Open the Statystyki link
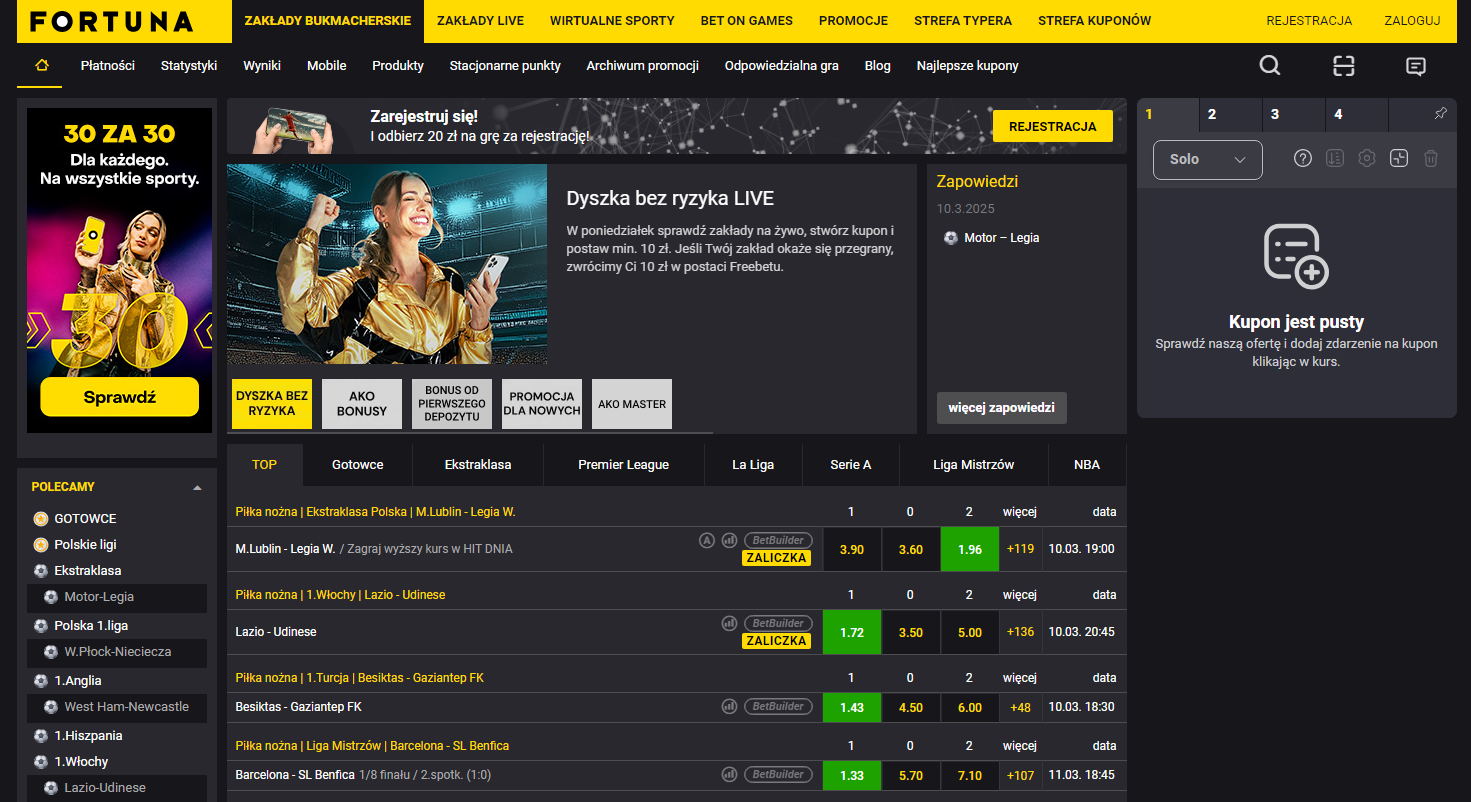The width and height of the screenshot is (1471, 802). 189,65
